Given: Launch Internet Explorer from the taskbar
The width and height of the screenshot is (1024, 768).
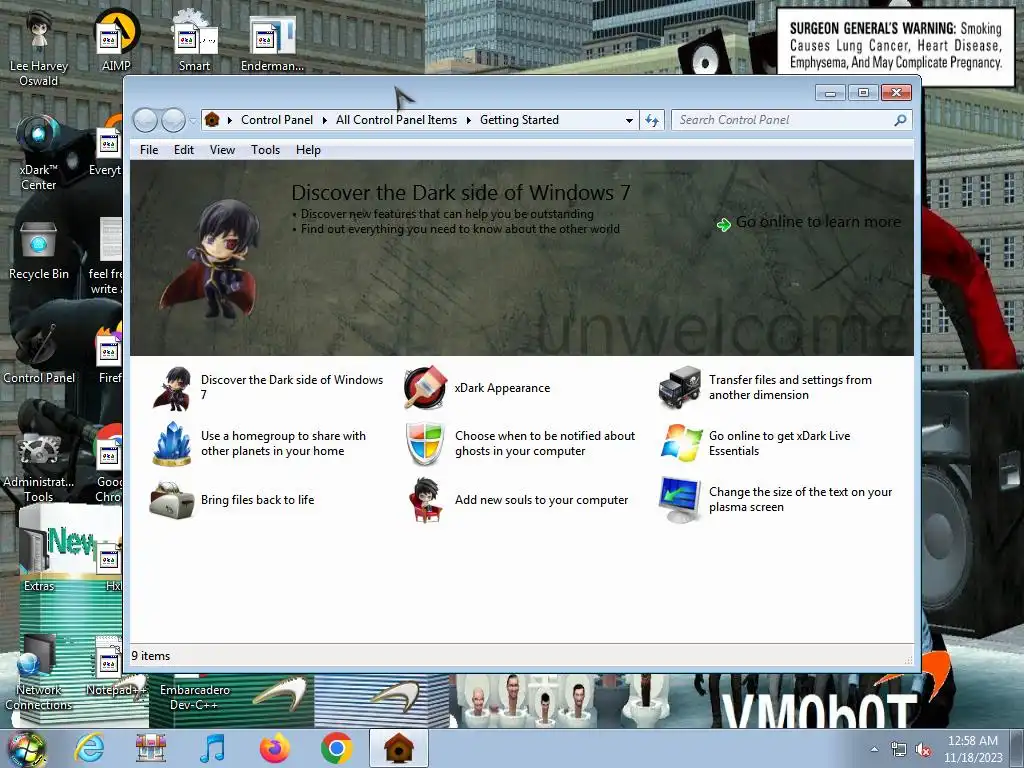Looking at the screenshot, I should coord(89,748).
